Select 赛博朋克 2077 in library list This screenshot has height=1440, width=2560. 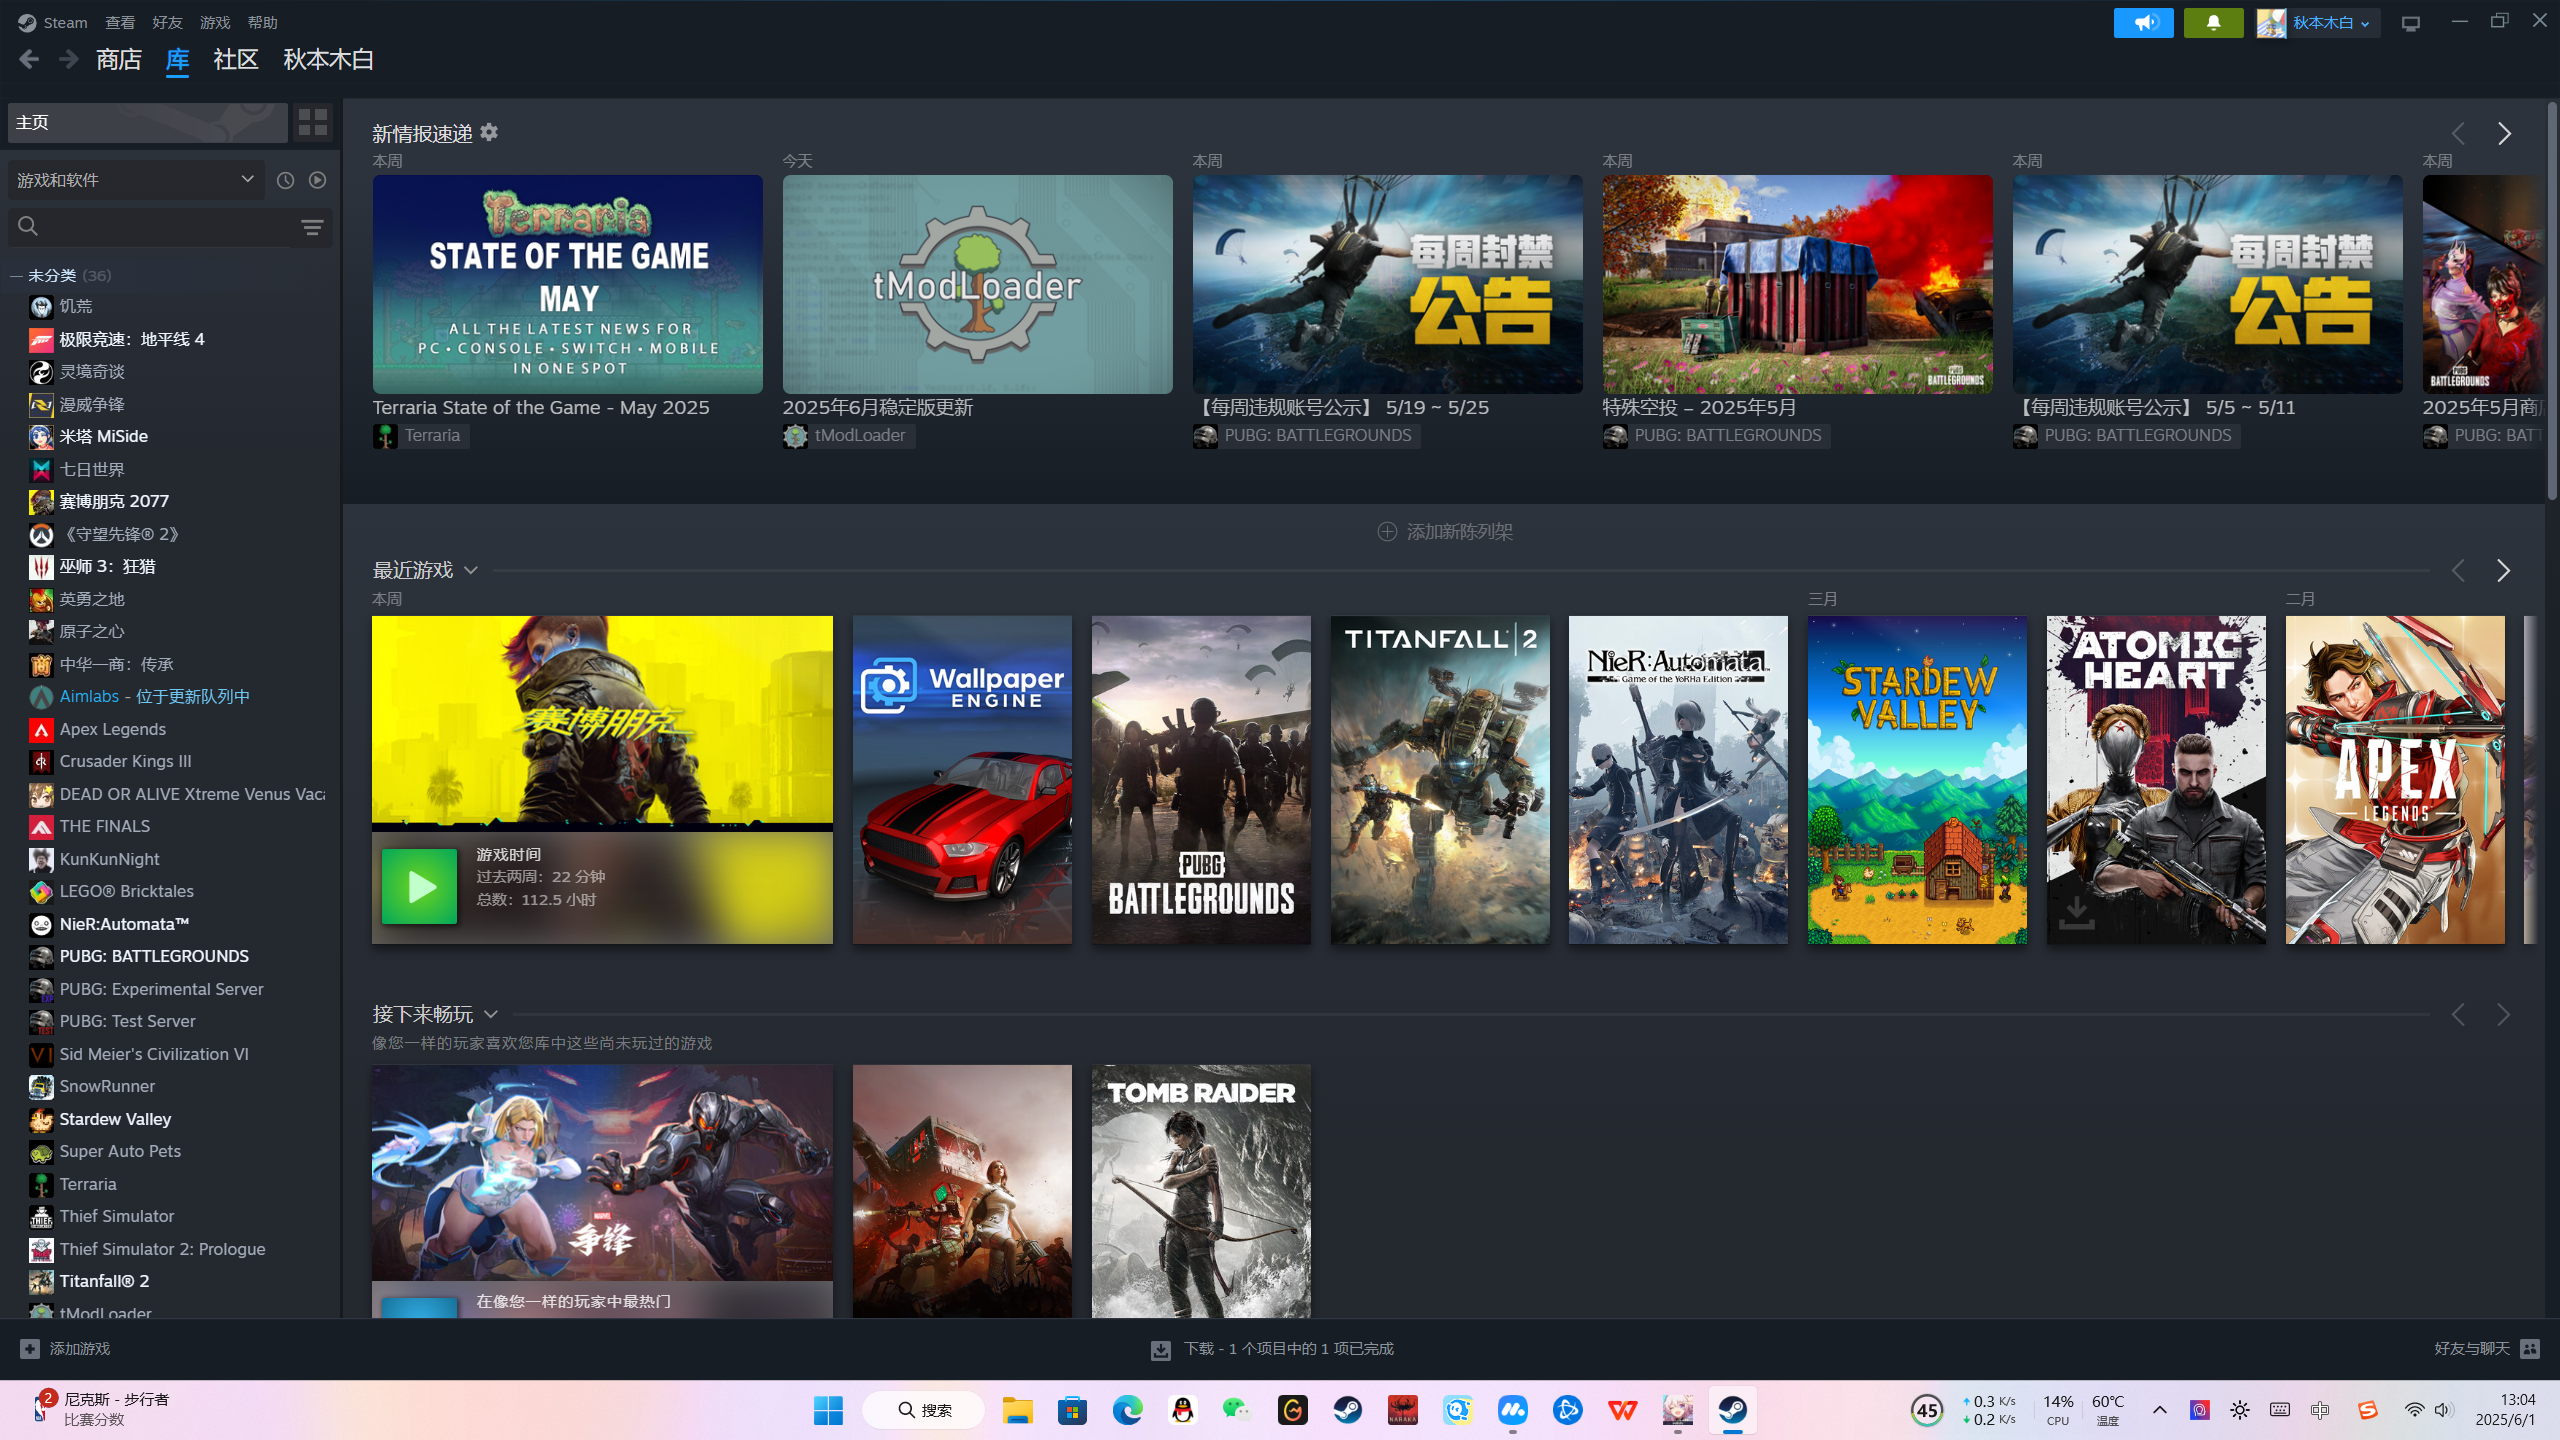coord(114,502)
